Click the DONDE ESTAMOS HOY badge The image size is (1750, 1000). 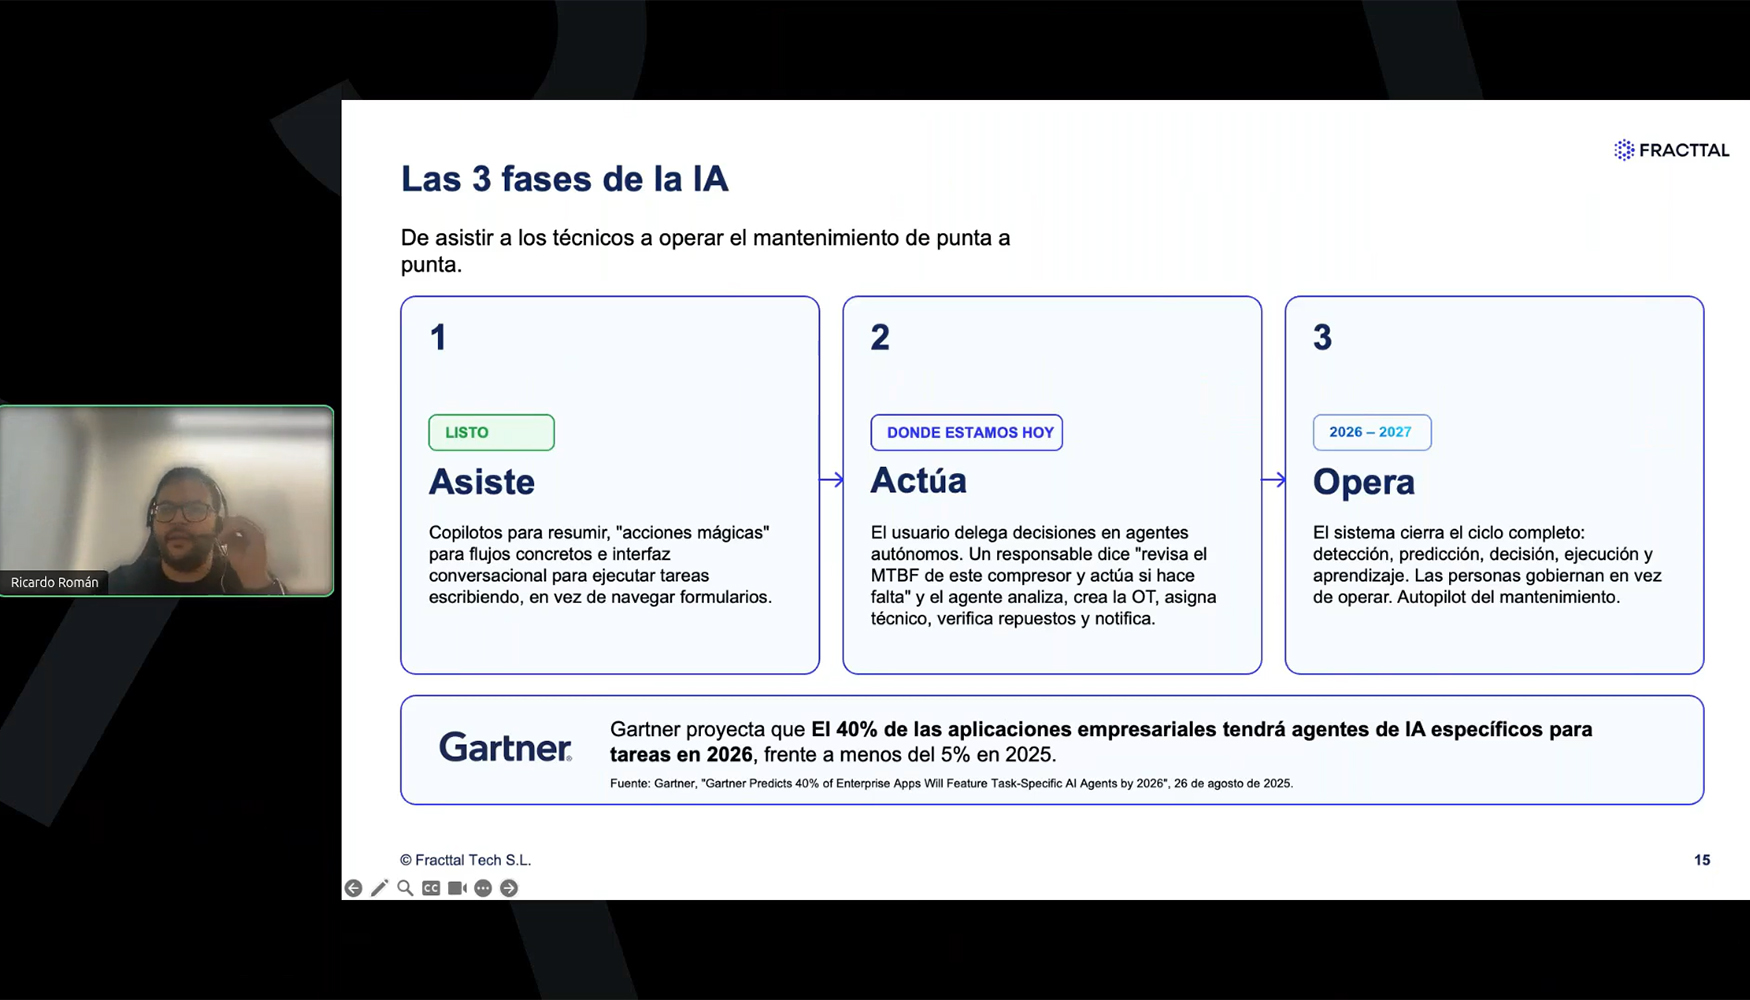[x=966, y=432]
